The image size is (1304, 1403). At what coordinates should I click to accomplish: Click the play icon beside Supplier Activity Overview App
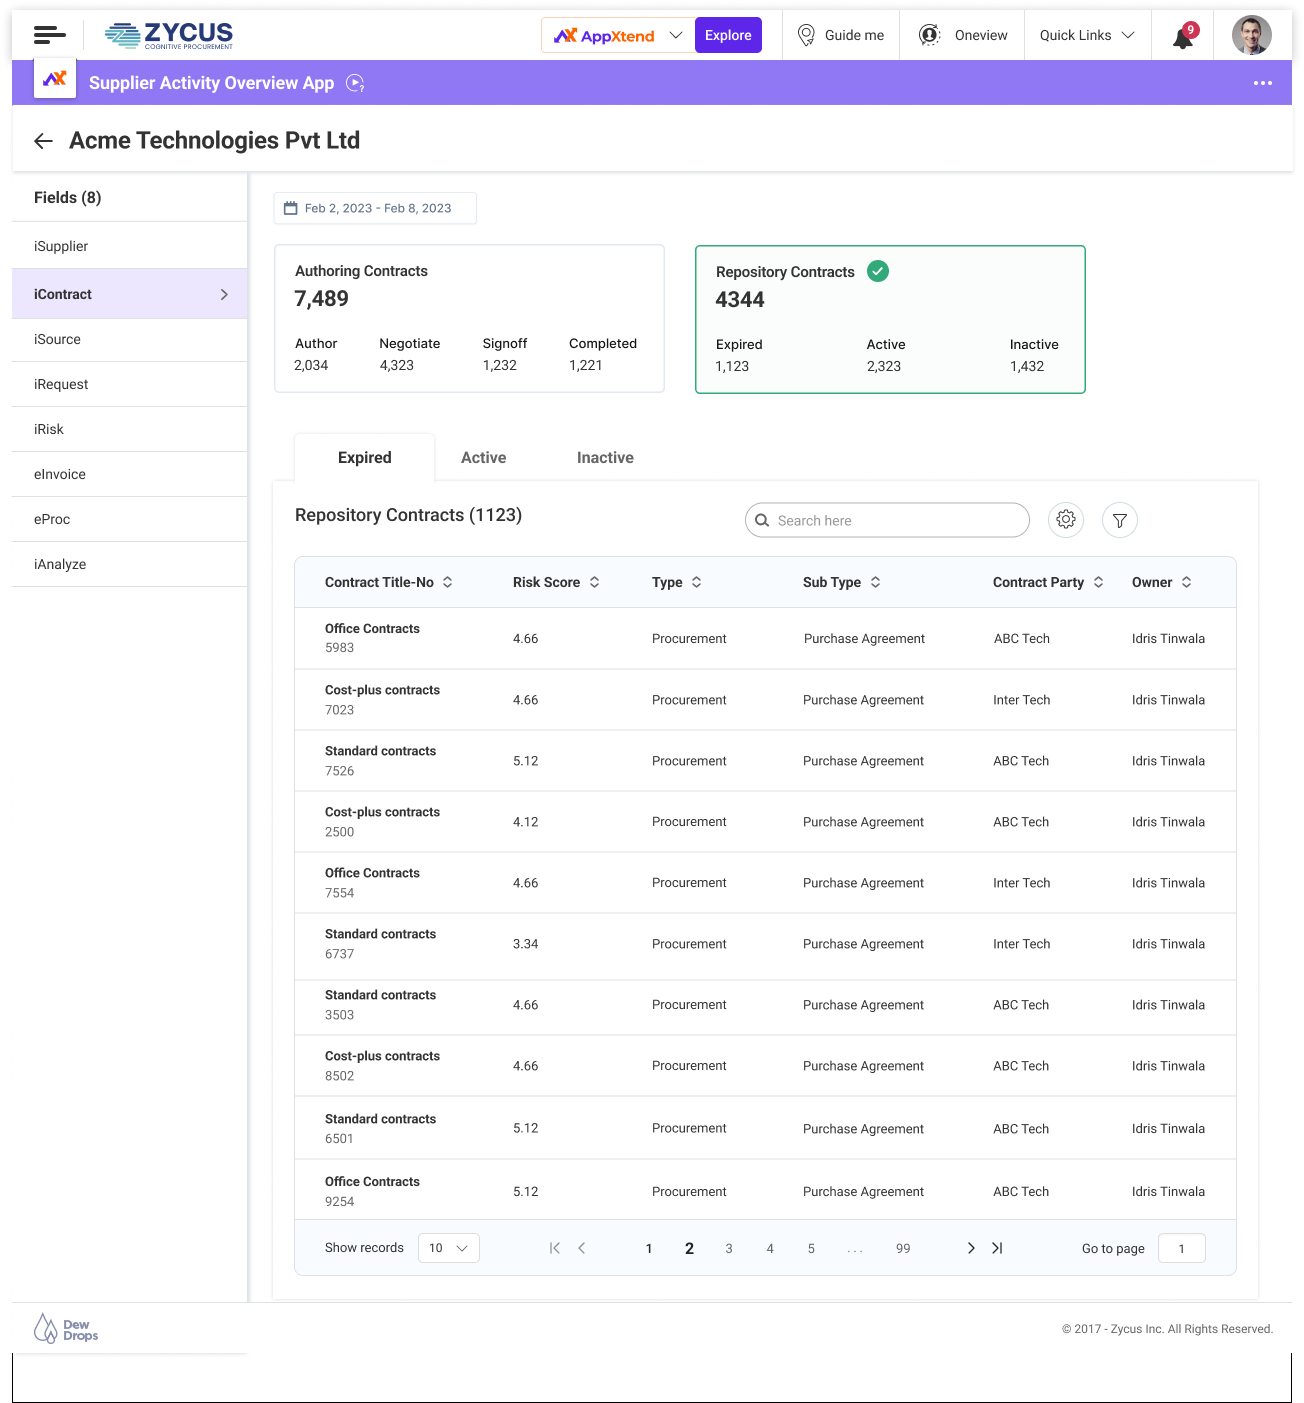pos(355,83)
